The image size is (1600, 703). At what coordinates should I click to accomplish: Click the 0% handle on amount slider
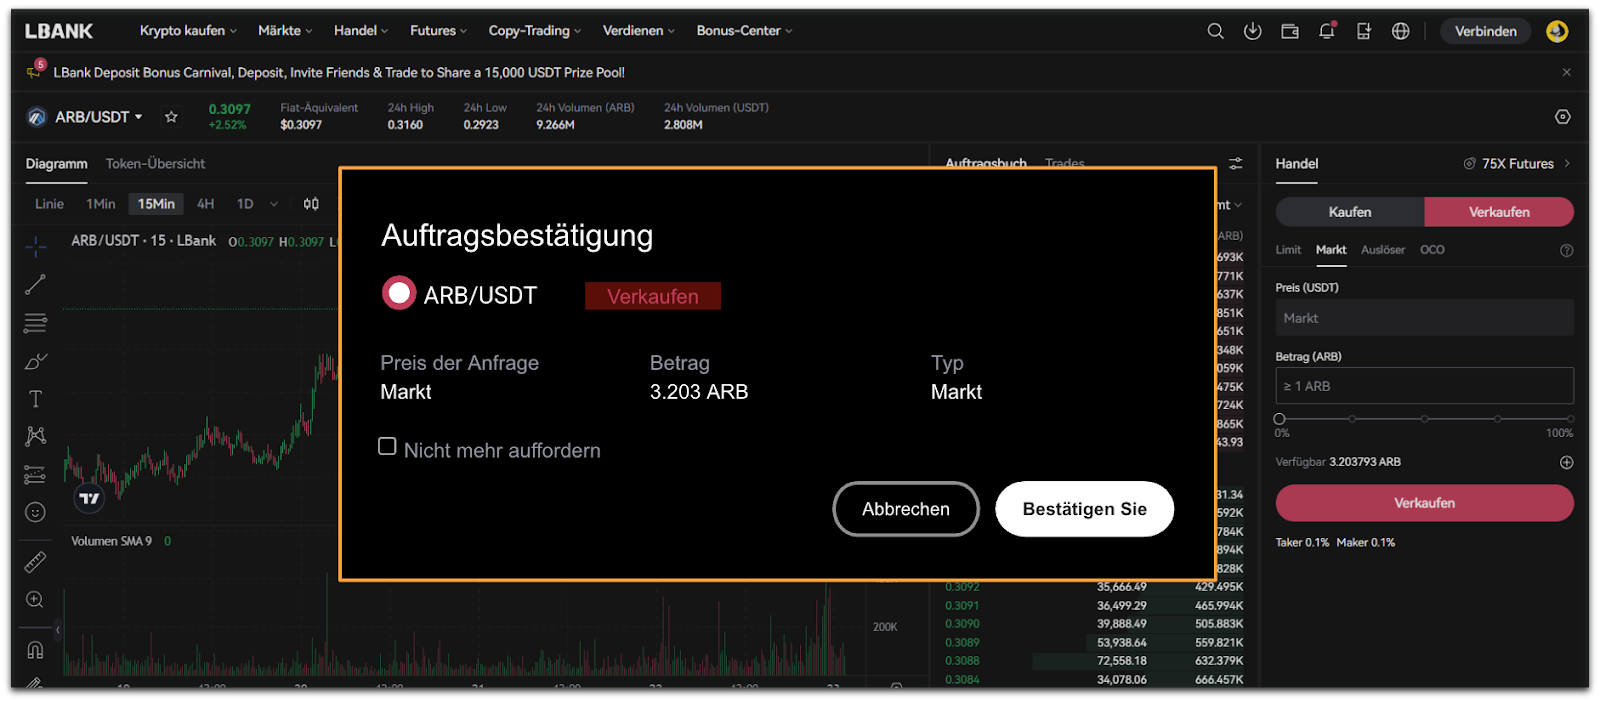[1280, 419]
